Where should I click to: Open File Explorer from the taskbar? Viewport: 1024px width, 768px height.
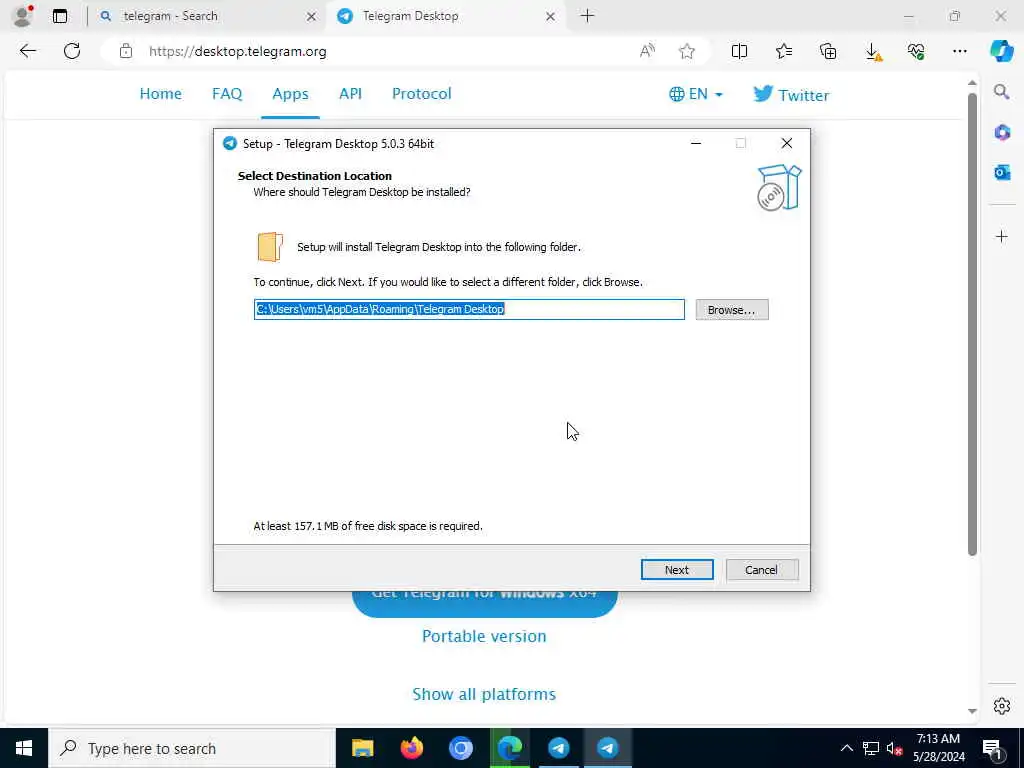pyautogui.click(x=362, y=748)
